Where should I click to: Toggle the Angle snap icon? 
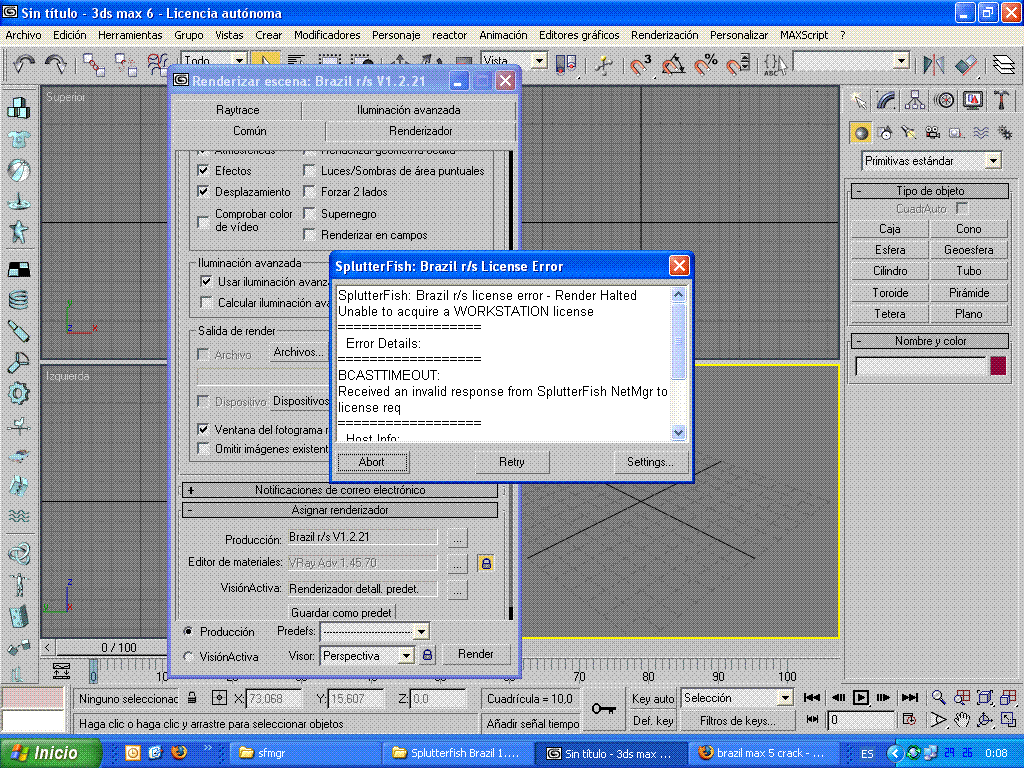(673, 64)
